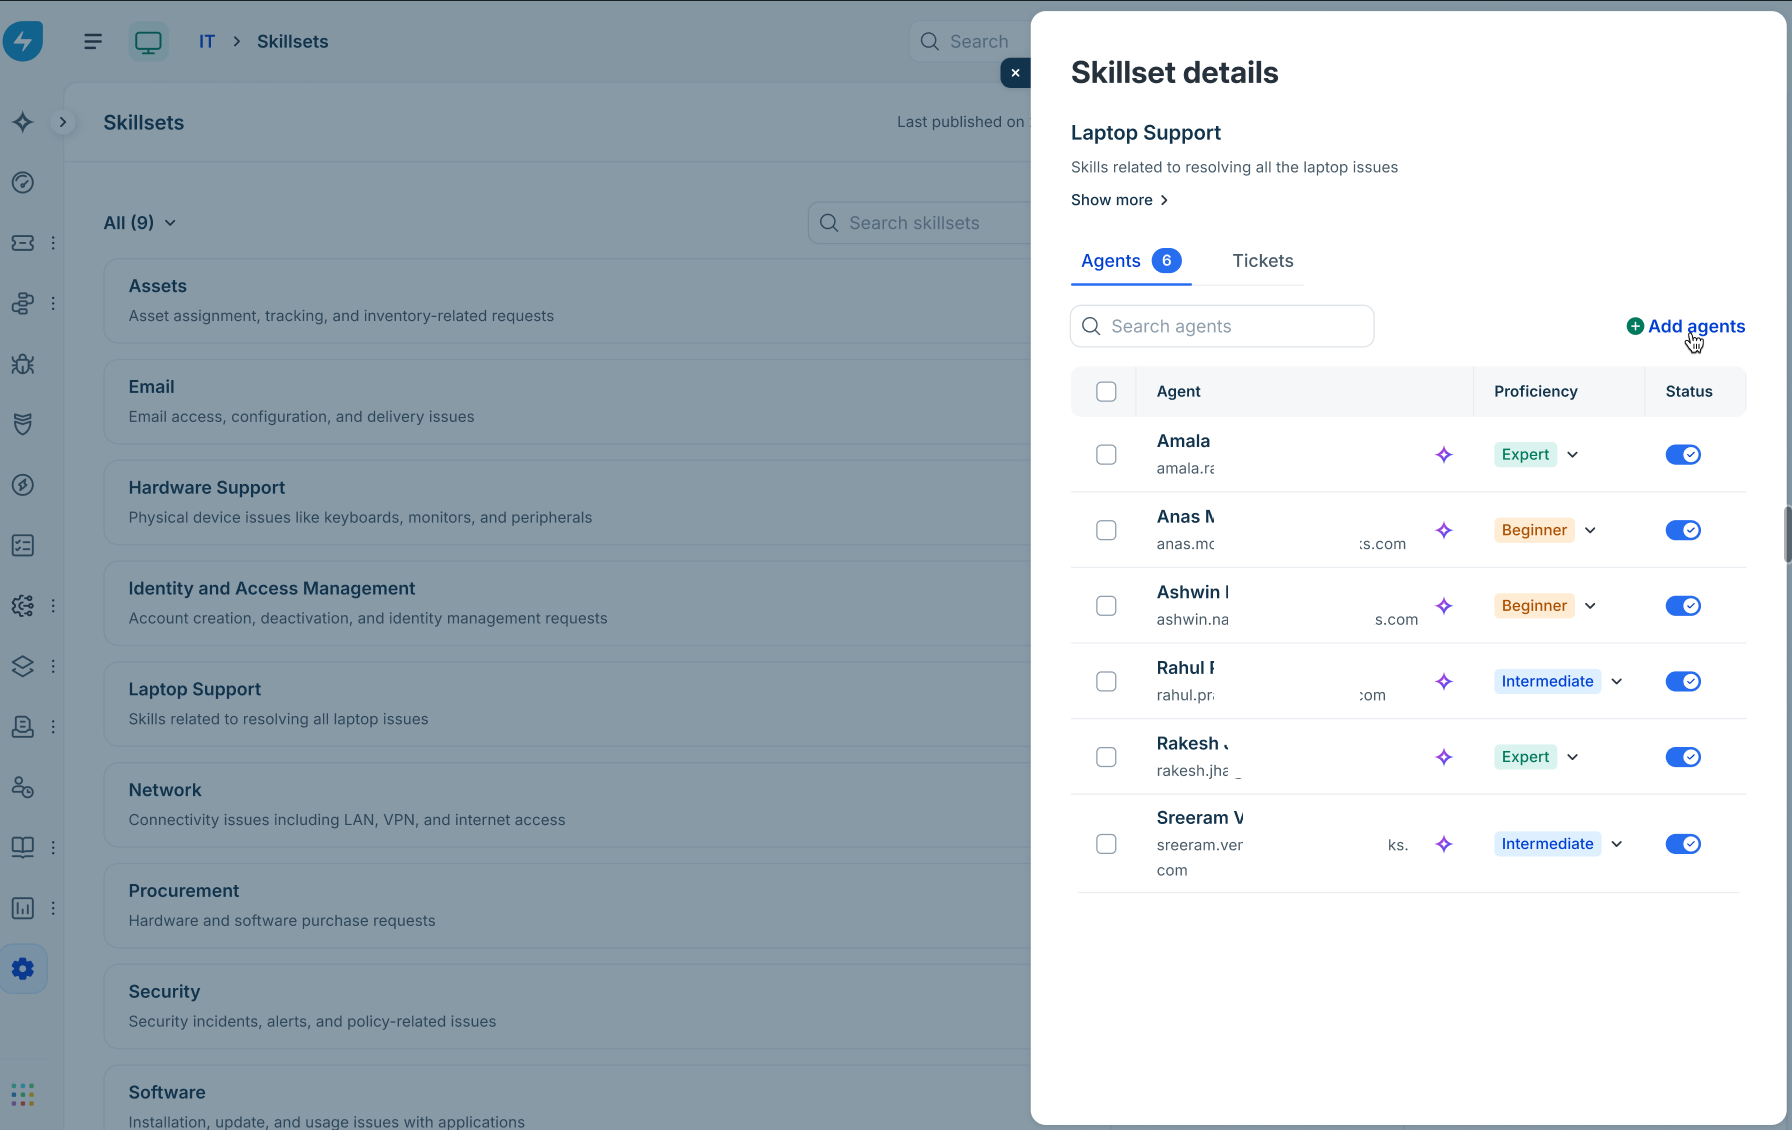Click the vertical scrollbar thumb on right edge
This screenshot has width=1792, height=1130.
tap(1787, 534)
